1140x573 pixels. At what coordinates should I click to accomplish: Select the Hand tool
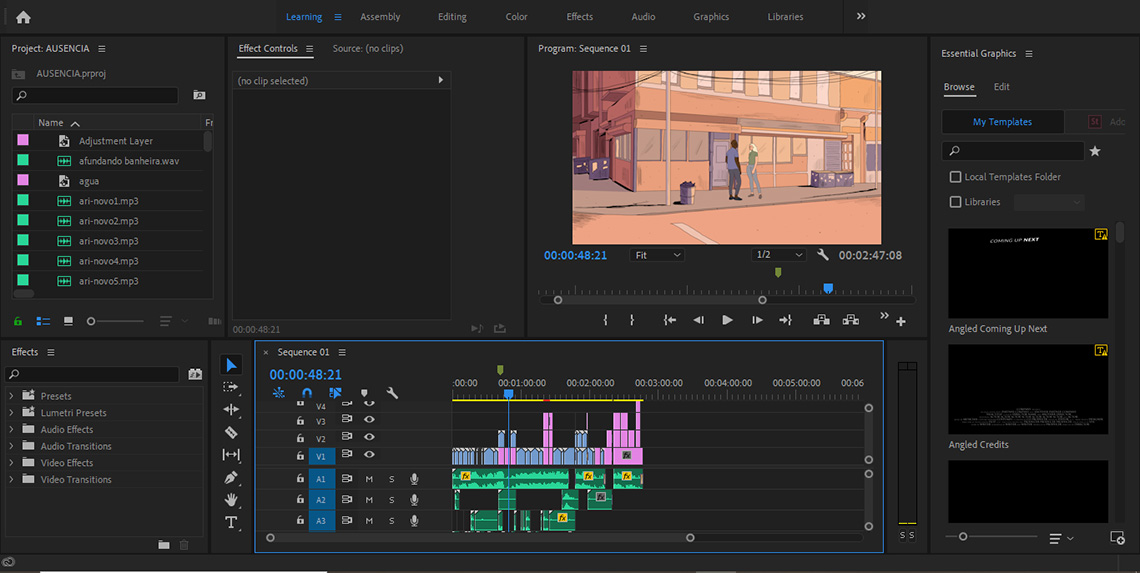pyautogui.click(x=231, y=499)
